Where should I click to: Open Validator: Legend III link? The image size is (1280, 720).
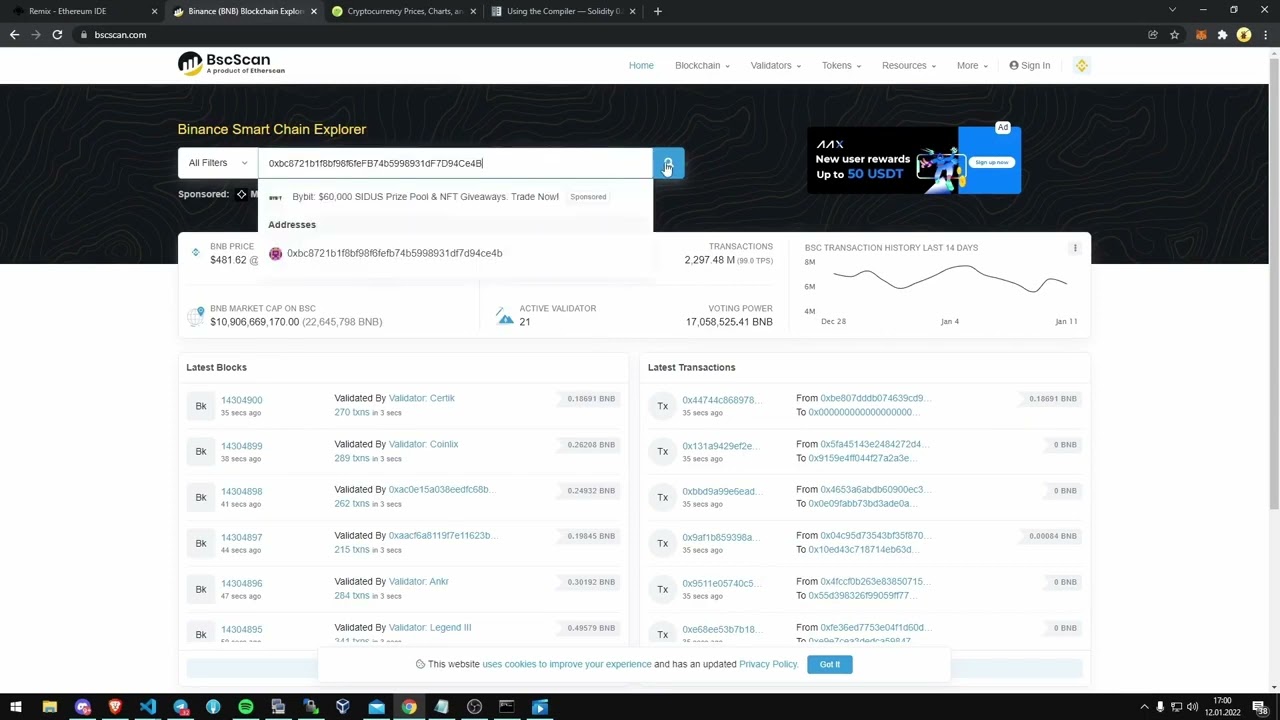(430, 628)
